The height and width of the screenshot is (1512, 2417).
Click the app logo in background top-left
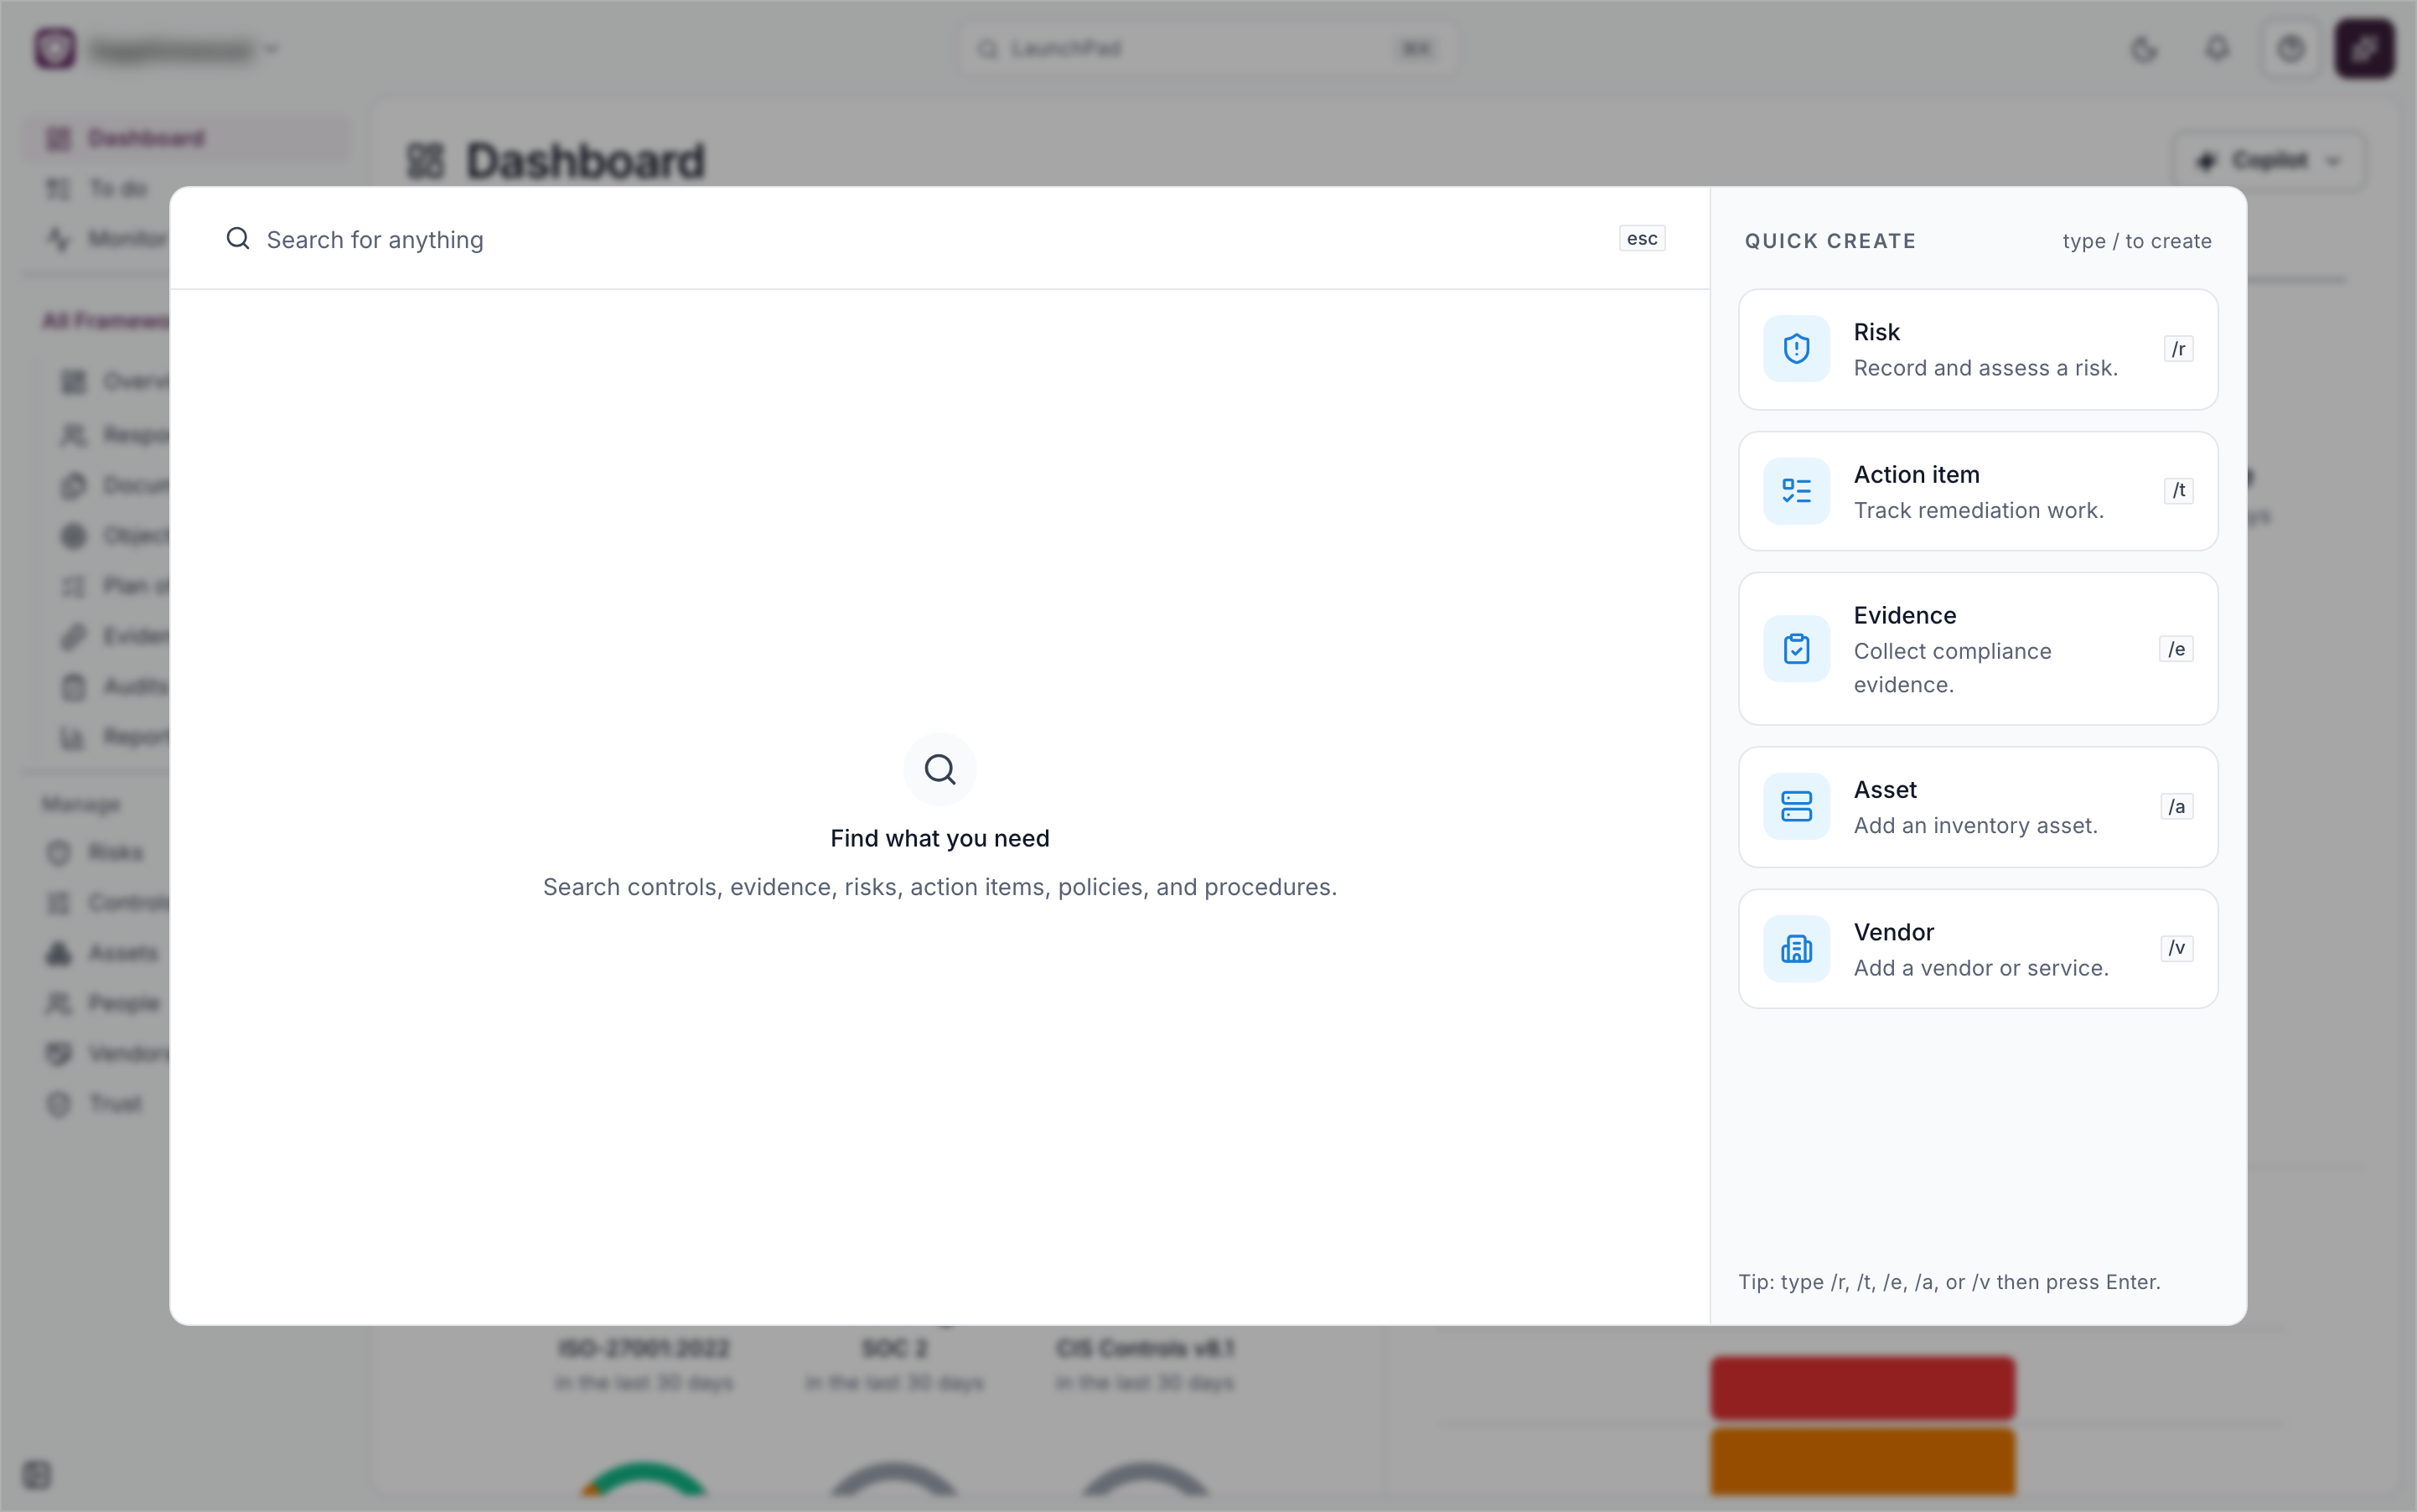(x=55, y=49)
